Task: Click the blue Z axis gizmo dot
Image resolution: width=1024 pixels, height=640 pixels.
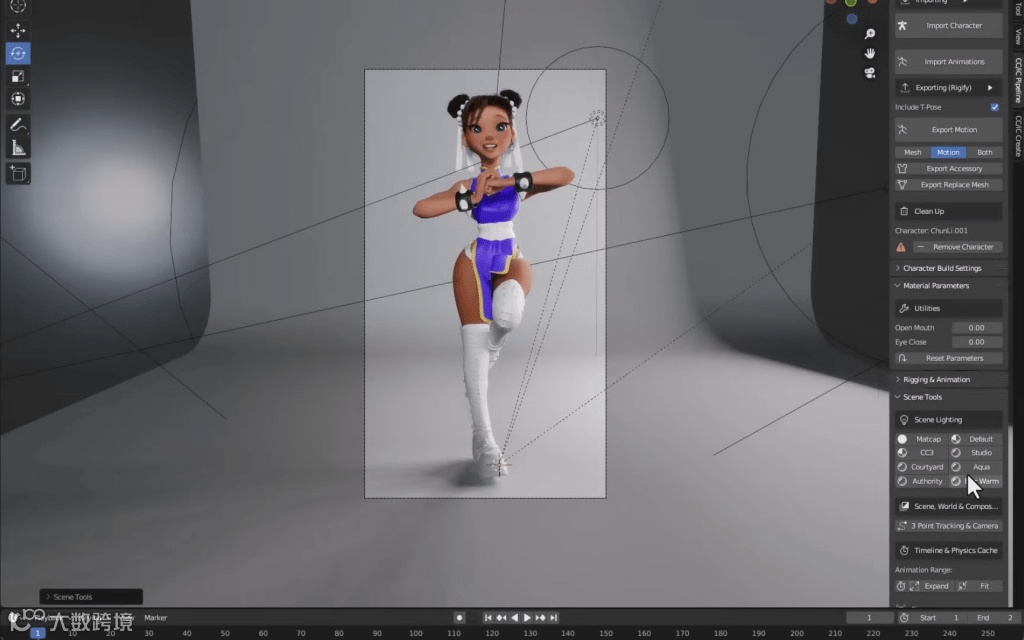Action: 852,19
